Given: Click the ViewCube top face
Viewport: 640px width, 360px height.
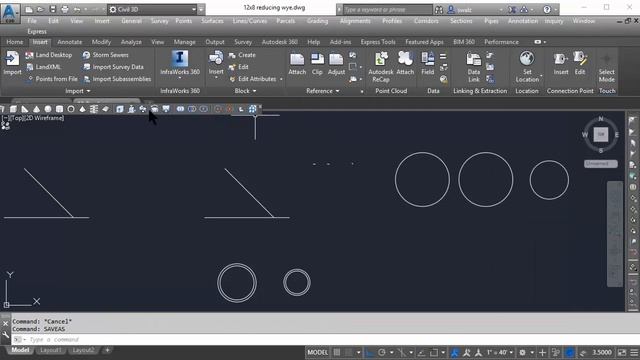Looking at the screenshot, I should click(x=600, y=134).
